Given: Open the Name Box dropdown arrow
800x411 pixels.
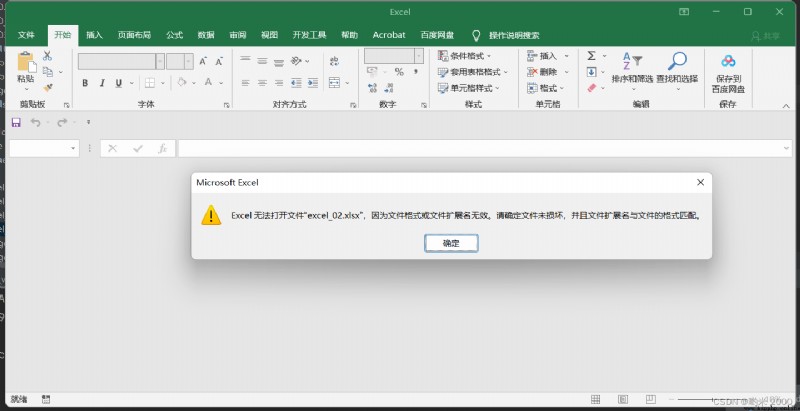Looking at the screenshot, I should pyautogui.click(x=73, y=148).
